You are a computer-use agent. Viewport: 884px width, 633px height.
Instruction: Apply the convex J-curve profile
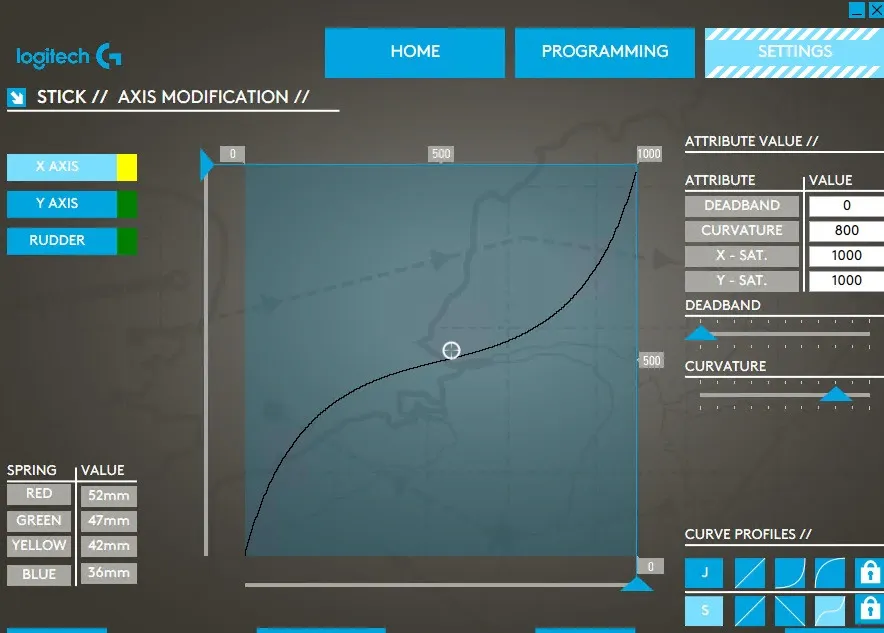point(790,573)
